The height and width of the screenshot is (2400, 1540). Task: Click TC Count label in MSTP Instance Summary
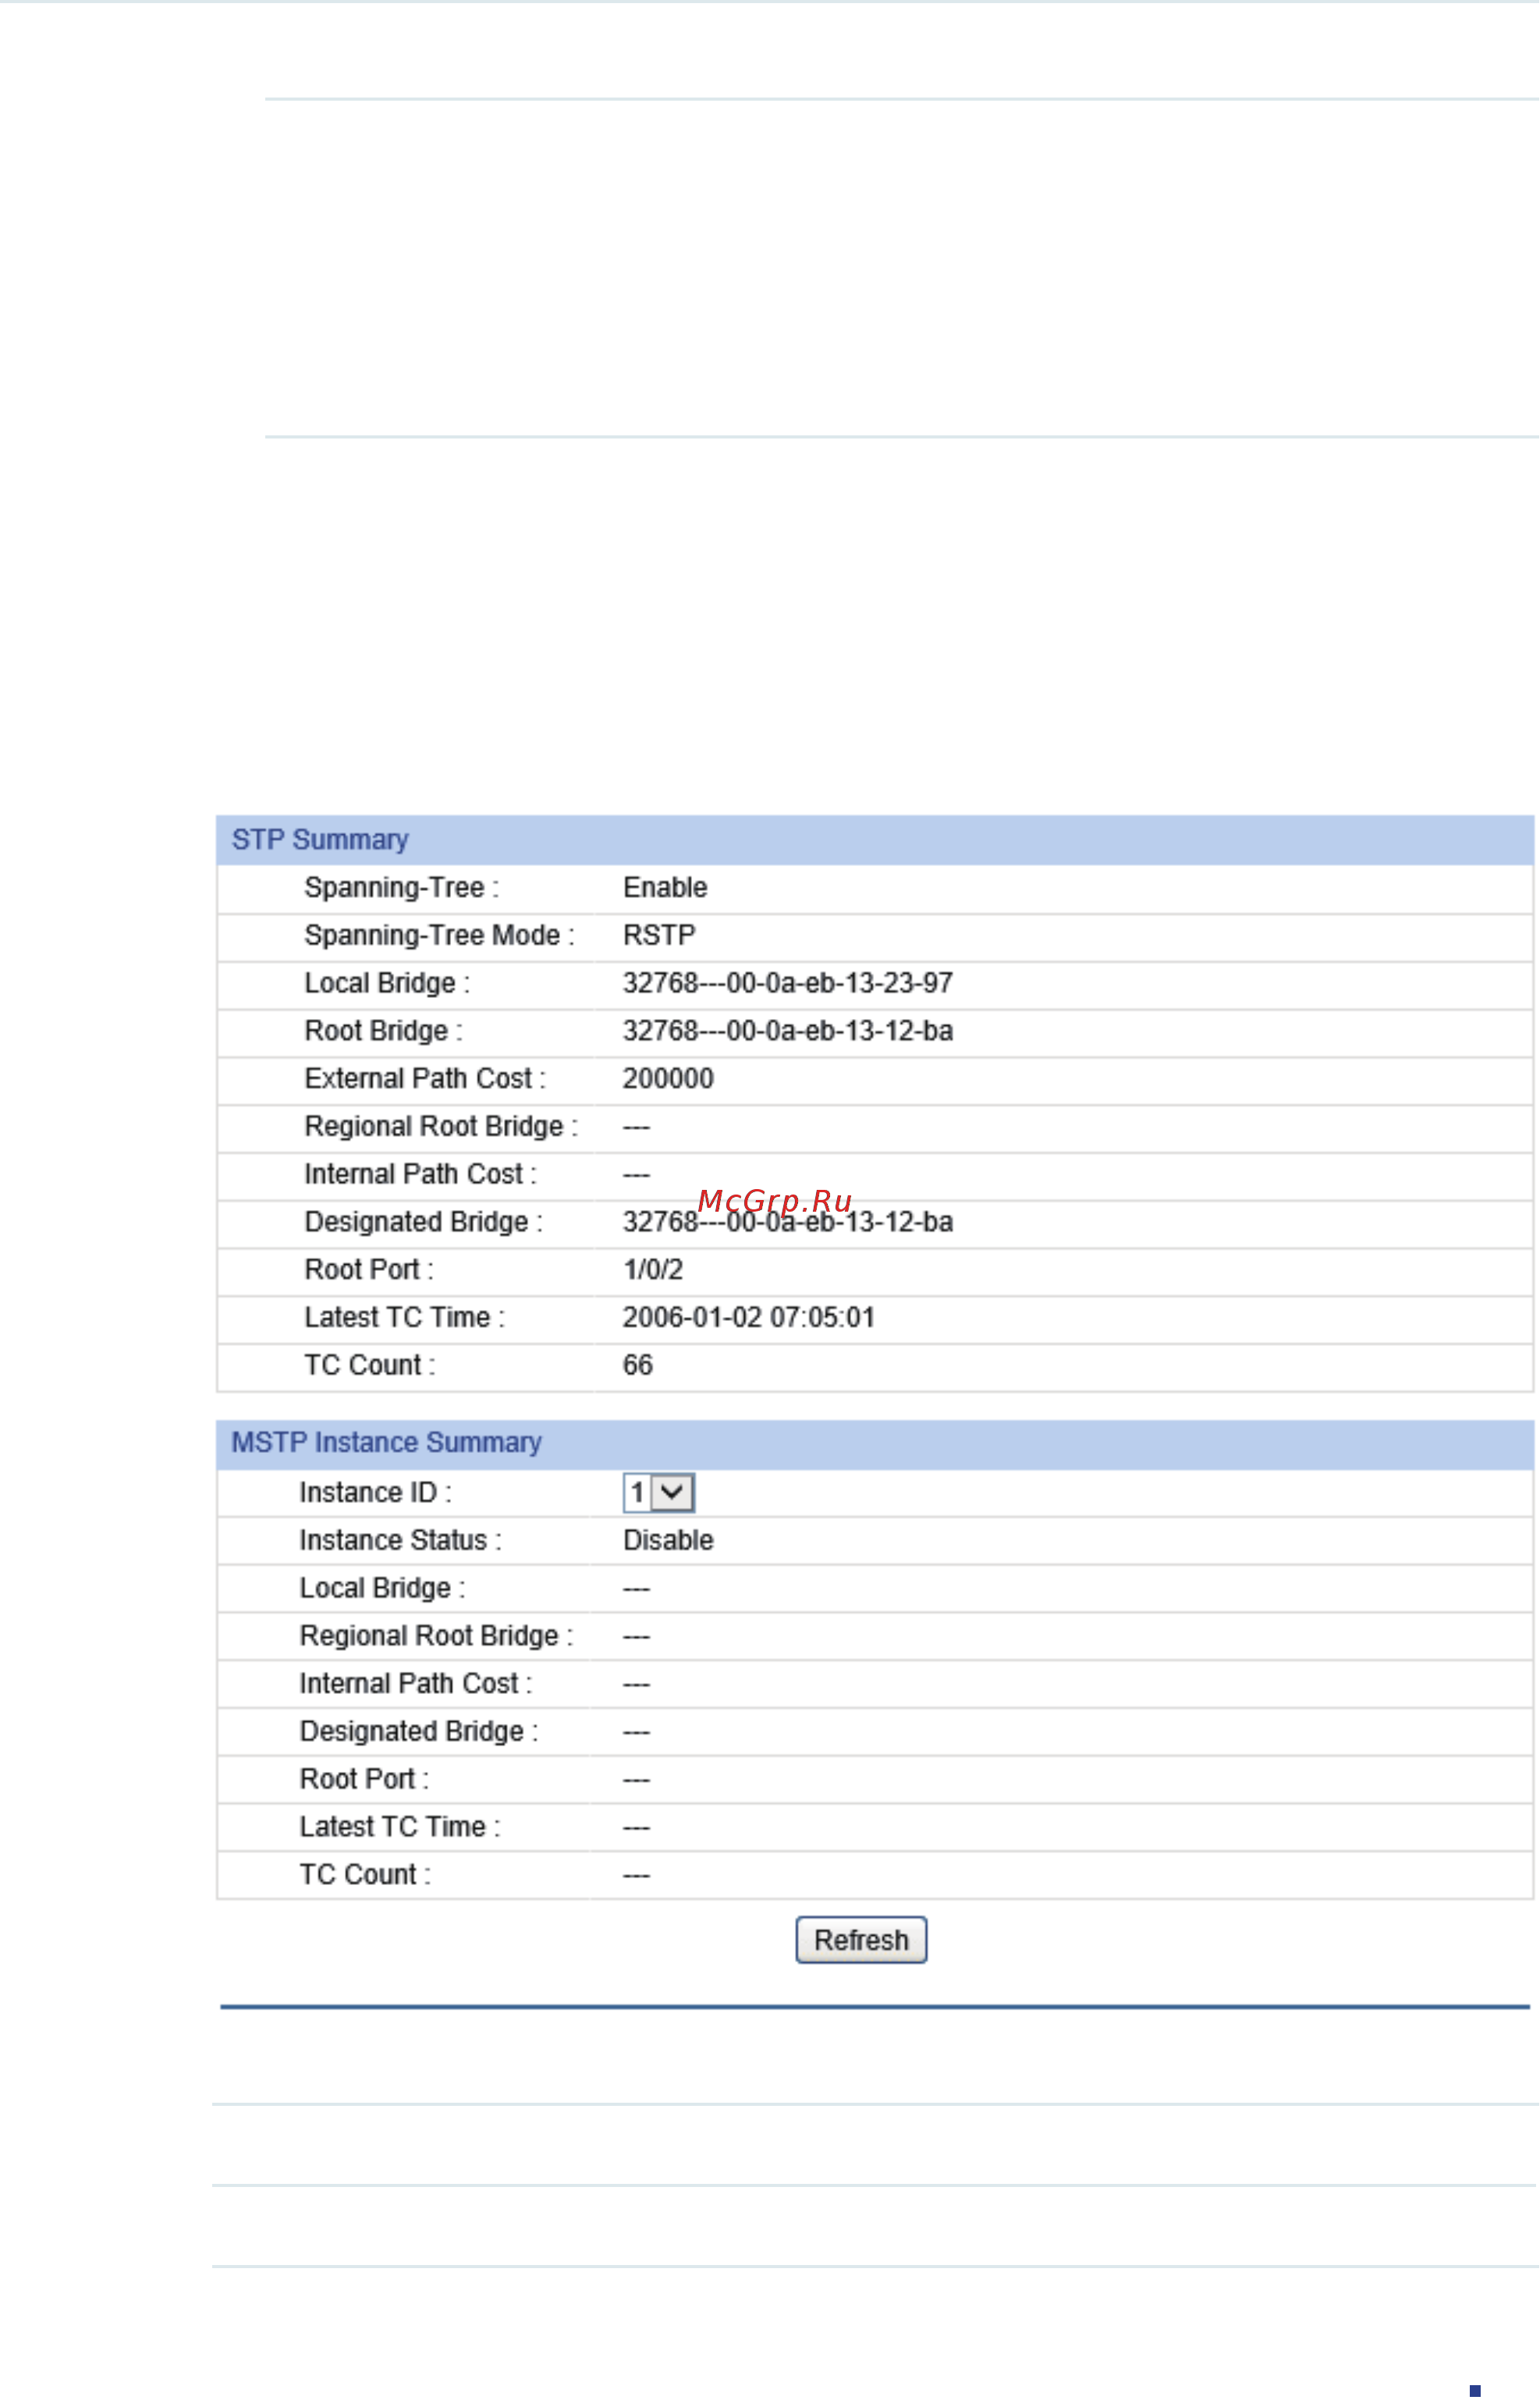365,1875
